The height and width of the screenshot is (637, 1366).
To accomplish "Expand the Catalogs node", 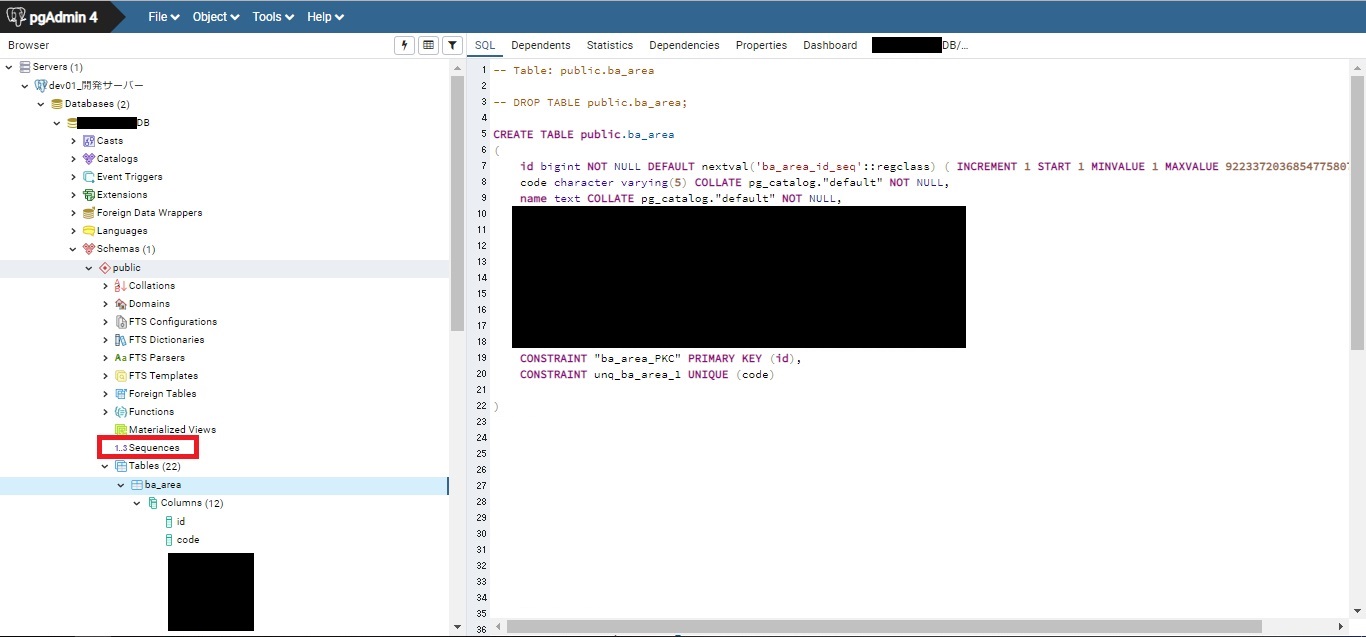I will (x=73, y=159).
